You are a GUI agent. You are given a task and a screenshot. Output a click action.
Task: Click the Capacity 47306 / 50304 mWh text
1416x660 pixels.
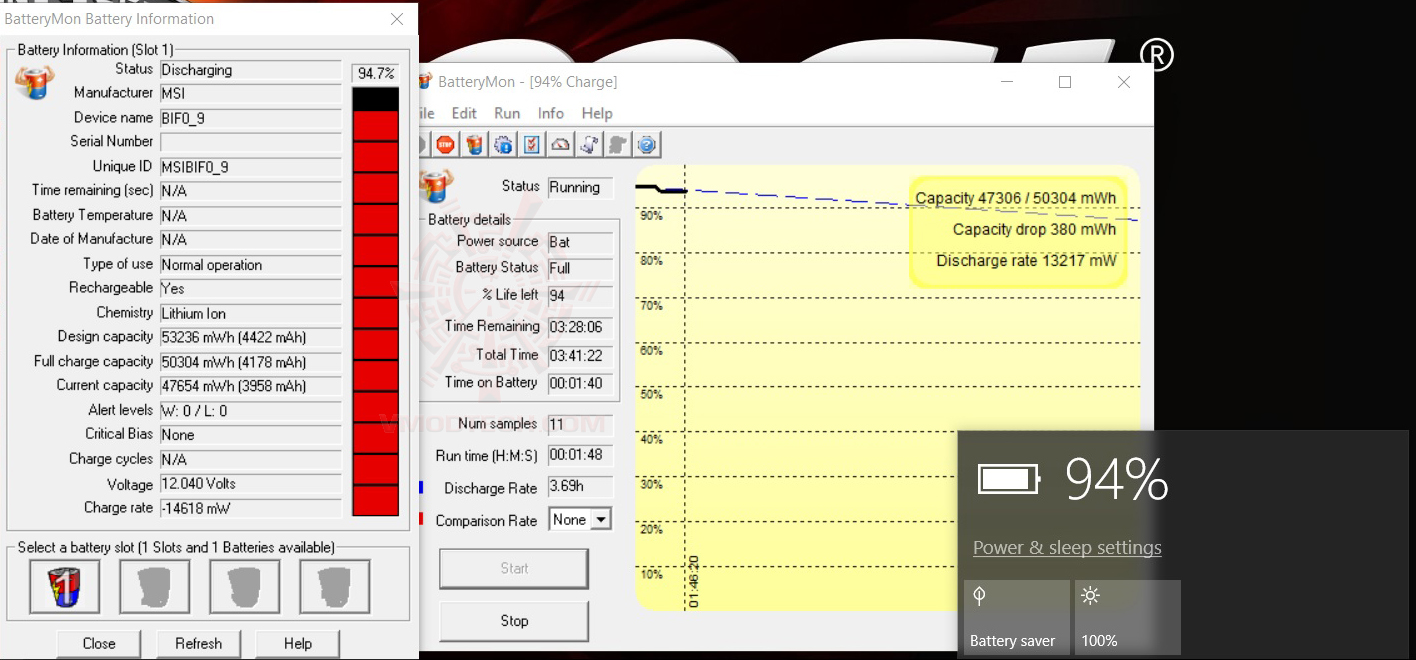click(1016, 198)
